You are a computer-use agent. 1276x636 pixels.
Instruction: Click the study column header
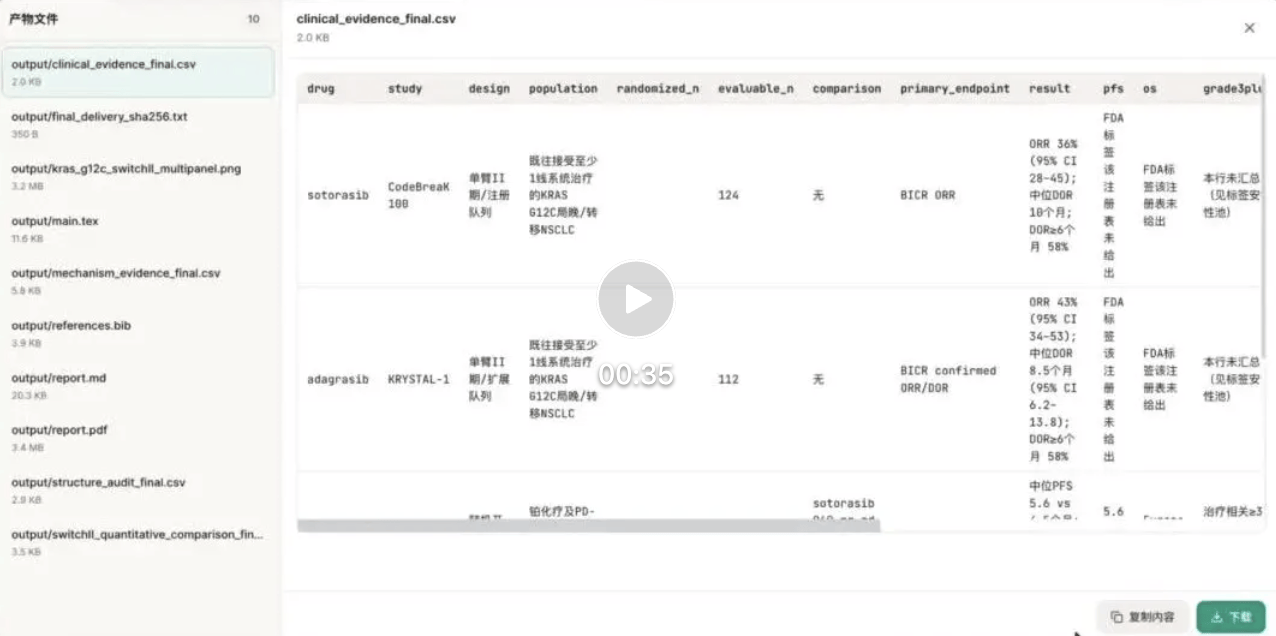405,89
